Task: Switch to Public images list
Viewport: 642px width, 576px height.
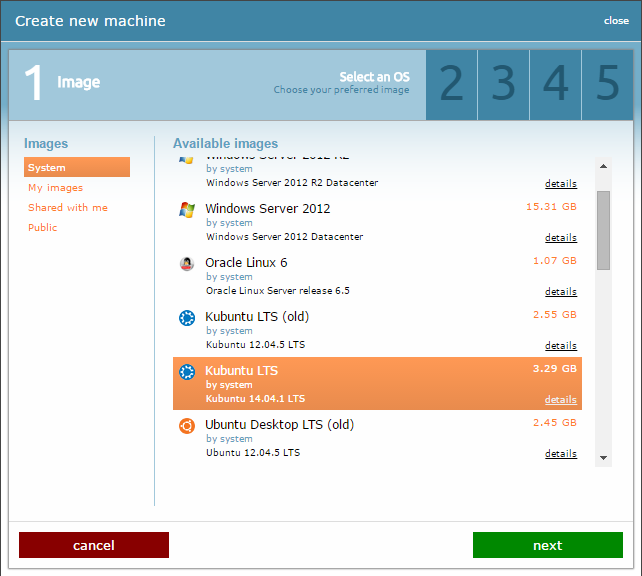Action: (42, 227)
